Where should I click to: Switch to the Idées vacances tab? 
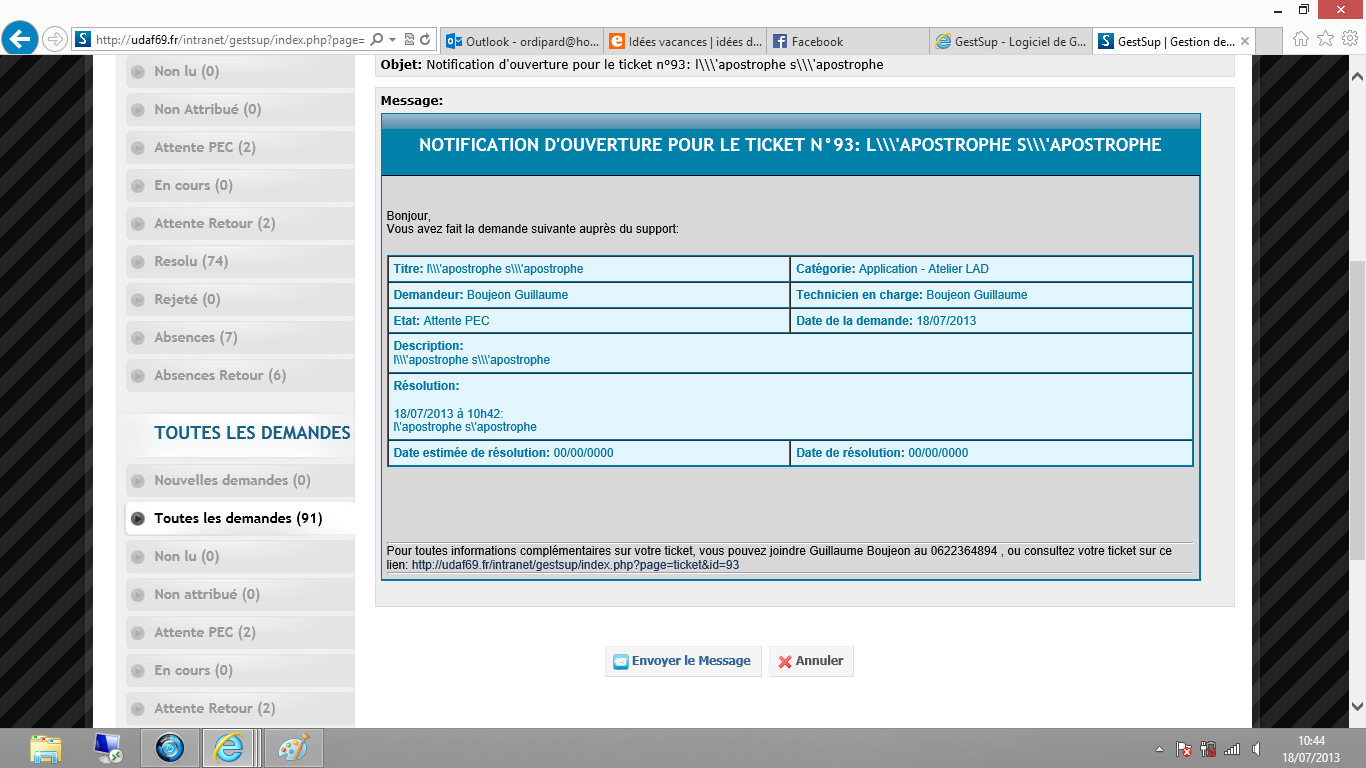[685, 41]
